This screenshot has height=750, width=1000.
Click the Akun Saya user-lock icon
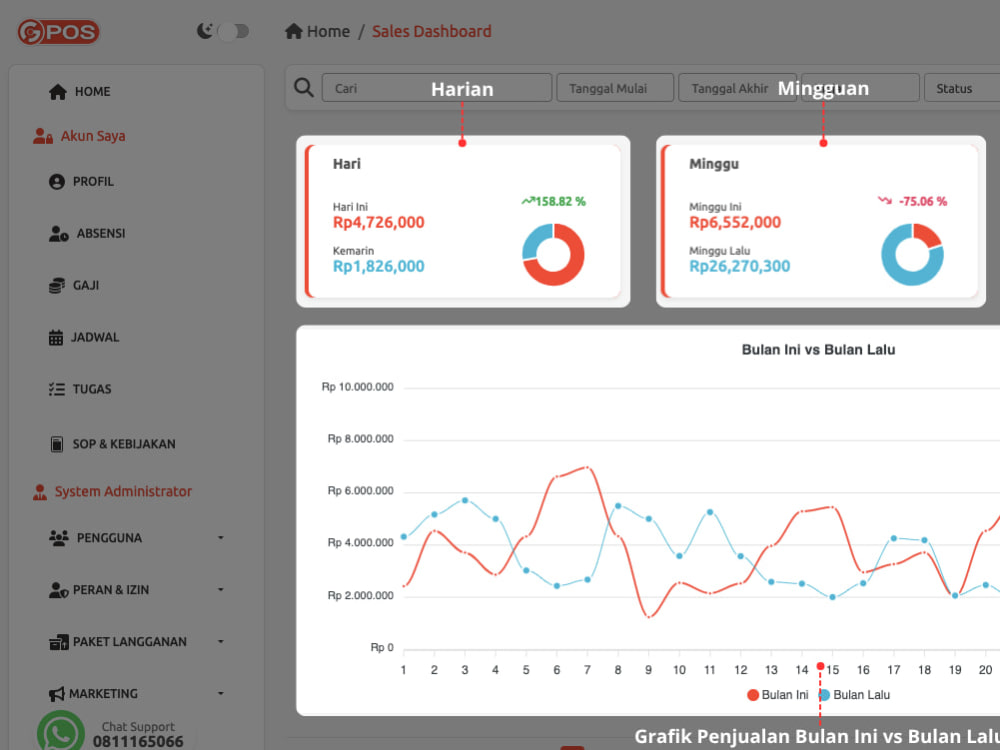point(43,136)
